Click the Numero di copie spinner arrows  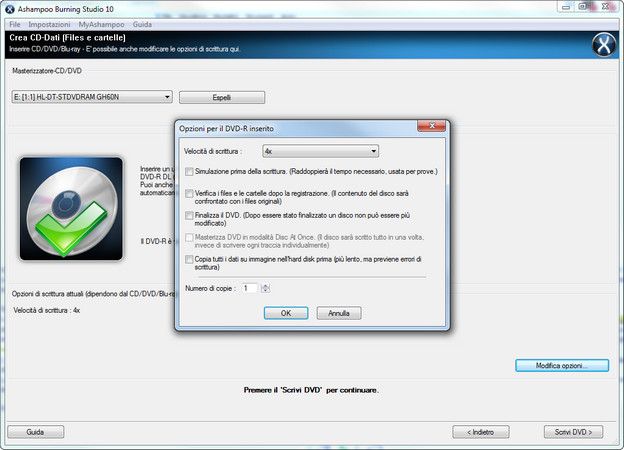tap(265, 288)
